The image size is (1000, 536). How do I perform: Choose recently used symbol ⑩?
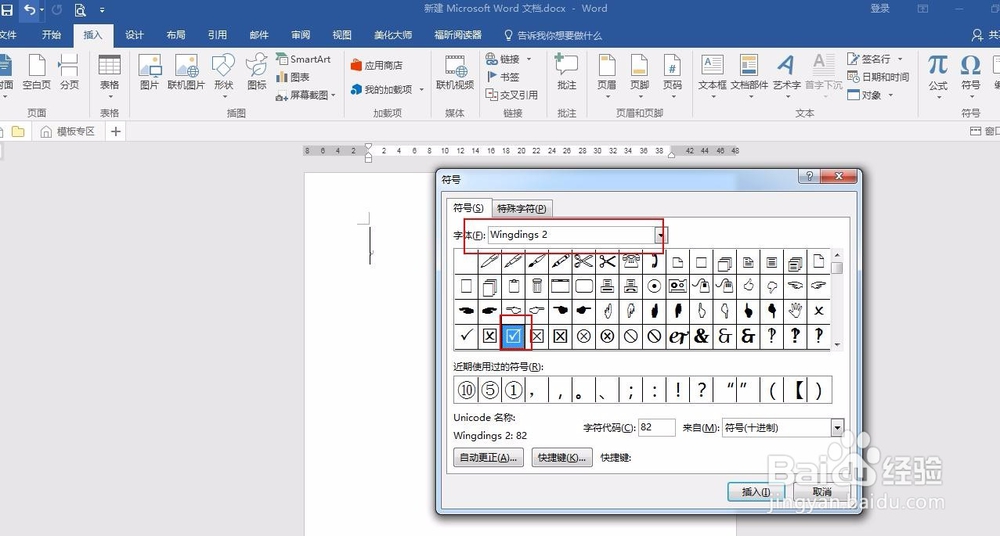pyautogui.click(x=466, y=389)
